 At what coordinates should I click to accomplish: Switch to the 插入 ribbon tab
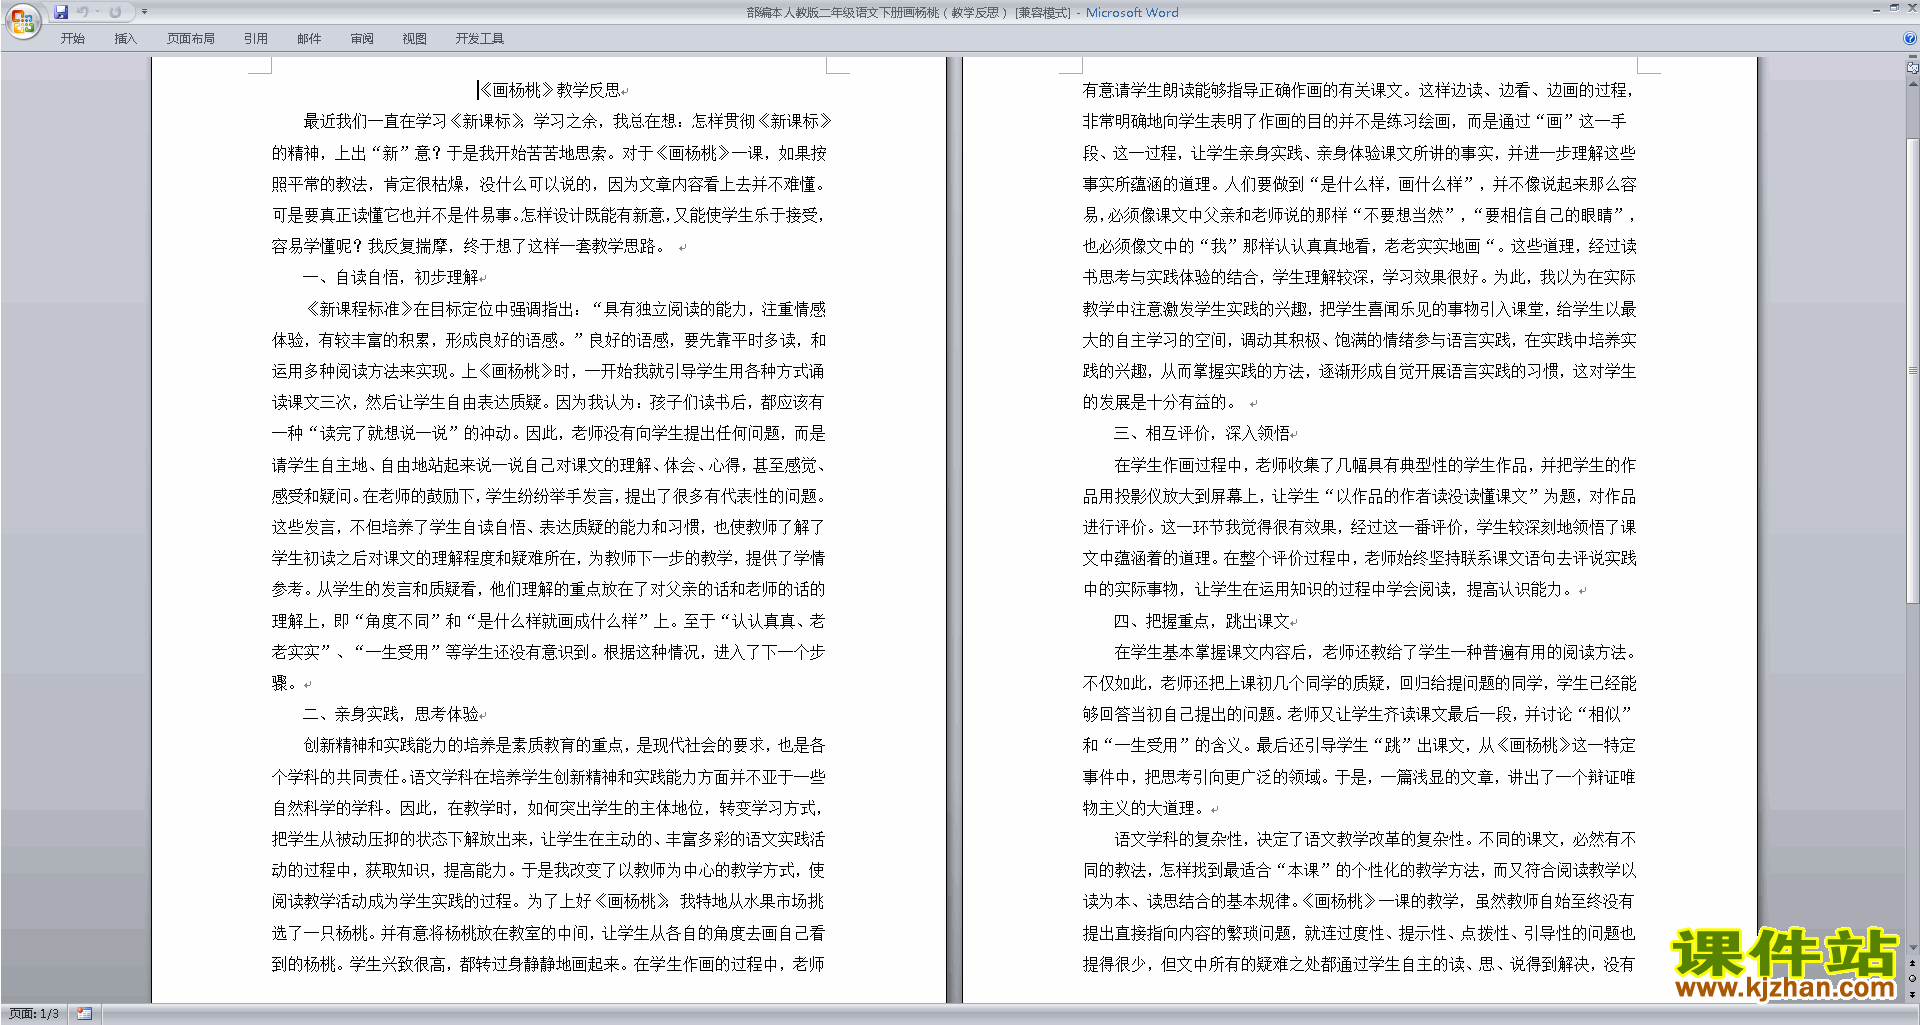click(125, 38)
